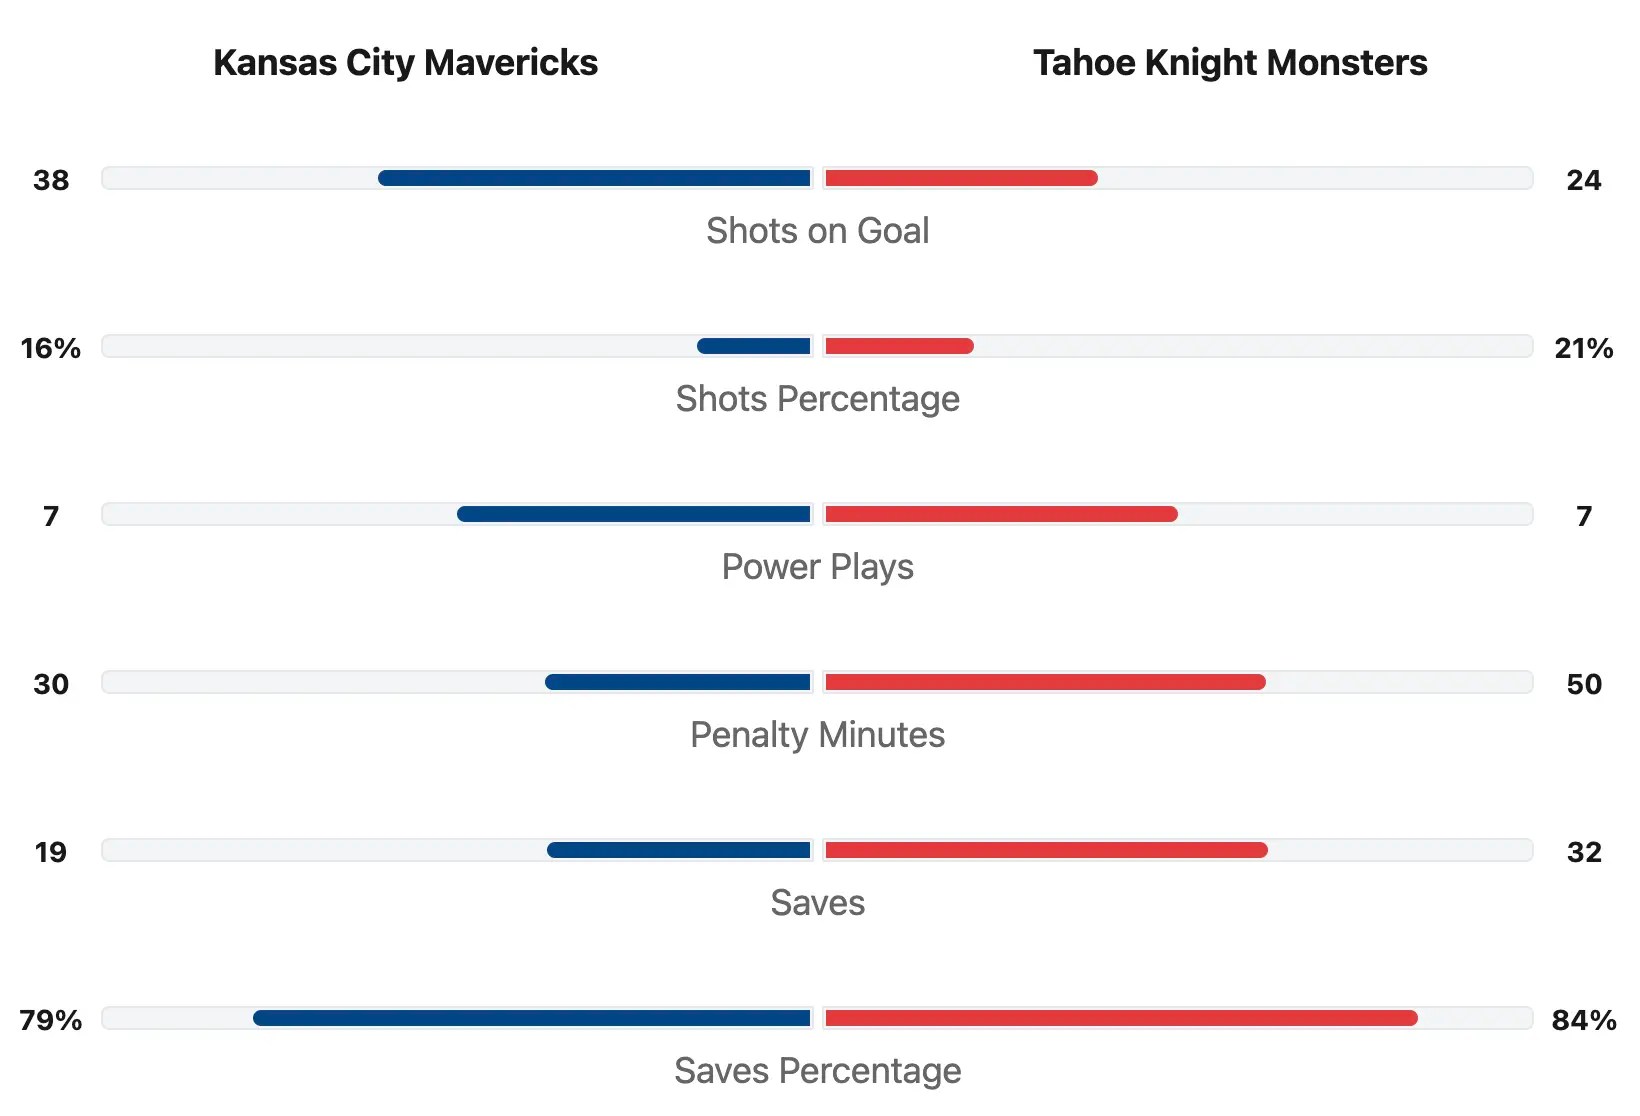Select the Saves Percentage label
The image size is (1640, 1116).
817,1071
